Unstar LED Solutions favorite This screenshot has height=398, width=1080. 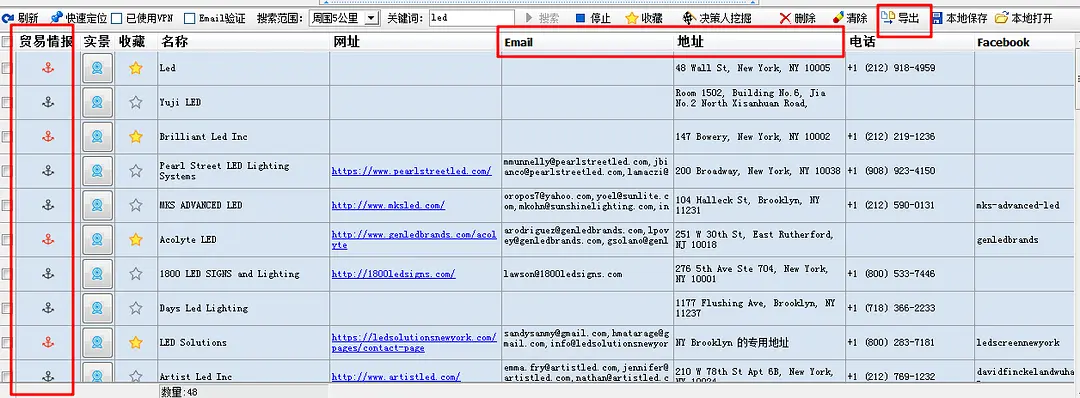pyautogui.click(x=136, y=342)
